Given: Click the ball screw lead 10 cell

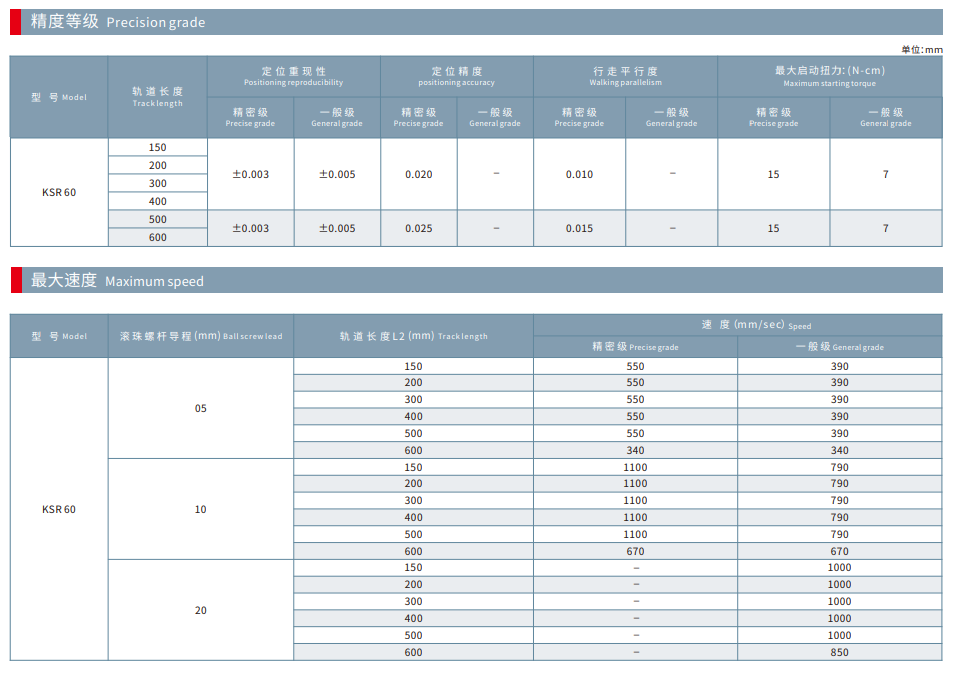Looking at the screenshot, I should click(200, 509).
